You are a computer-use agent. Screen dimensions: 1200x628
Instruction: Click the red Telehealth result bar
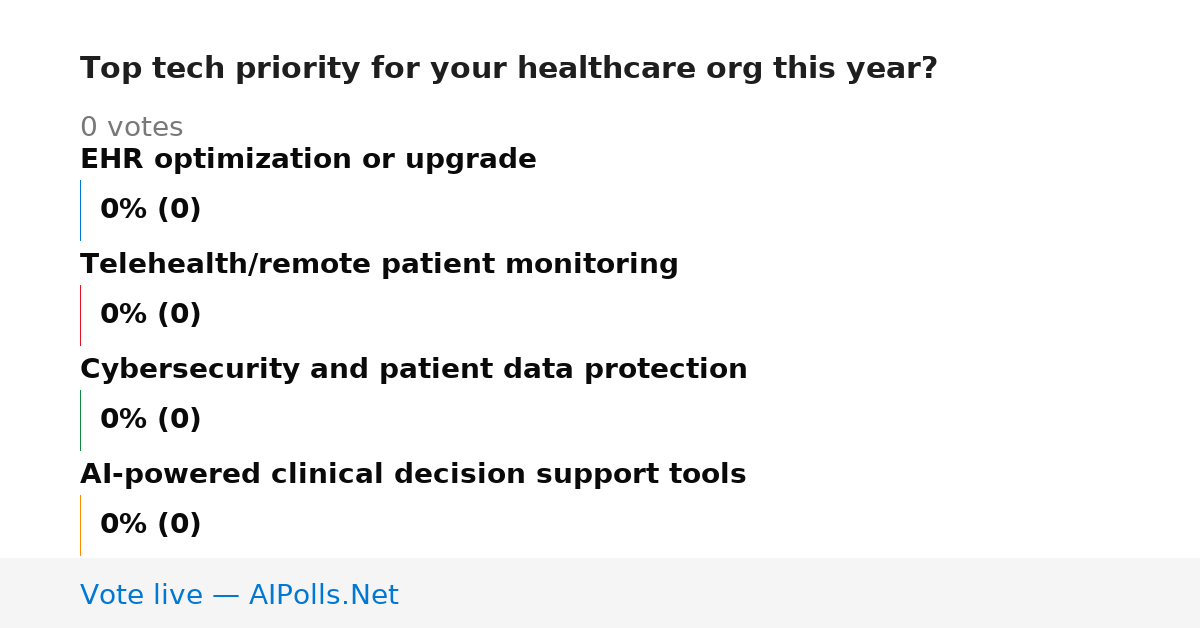pyautogui.click(x=80, y=315)
